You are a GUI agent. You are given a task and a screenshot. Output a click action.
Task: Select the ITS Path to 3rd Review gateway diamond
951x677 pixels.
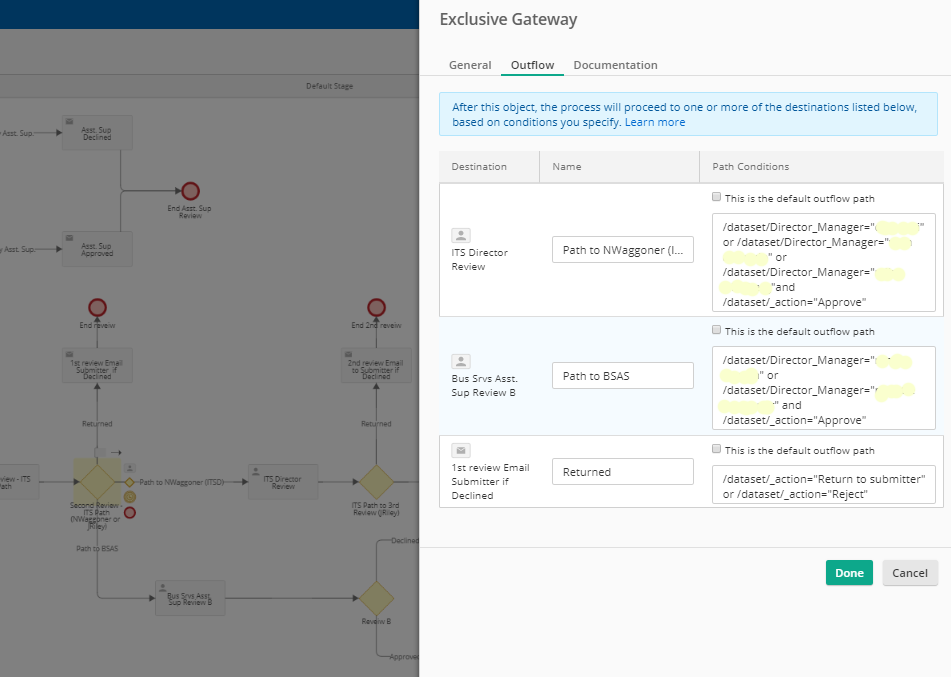[376, 482]
